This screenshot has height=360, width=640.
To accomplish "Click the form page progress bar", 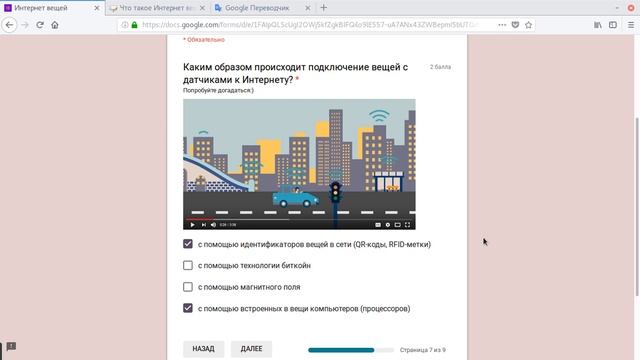I will pos(350,350).
